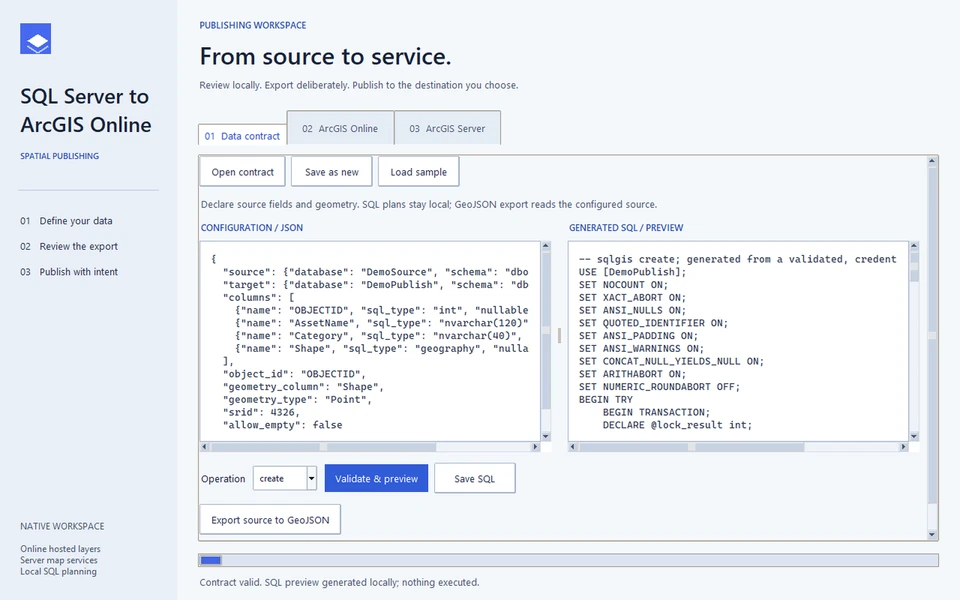Click the Category column line in JSON

(x=378, y=336)
